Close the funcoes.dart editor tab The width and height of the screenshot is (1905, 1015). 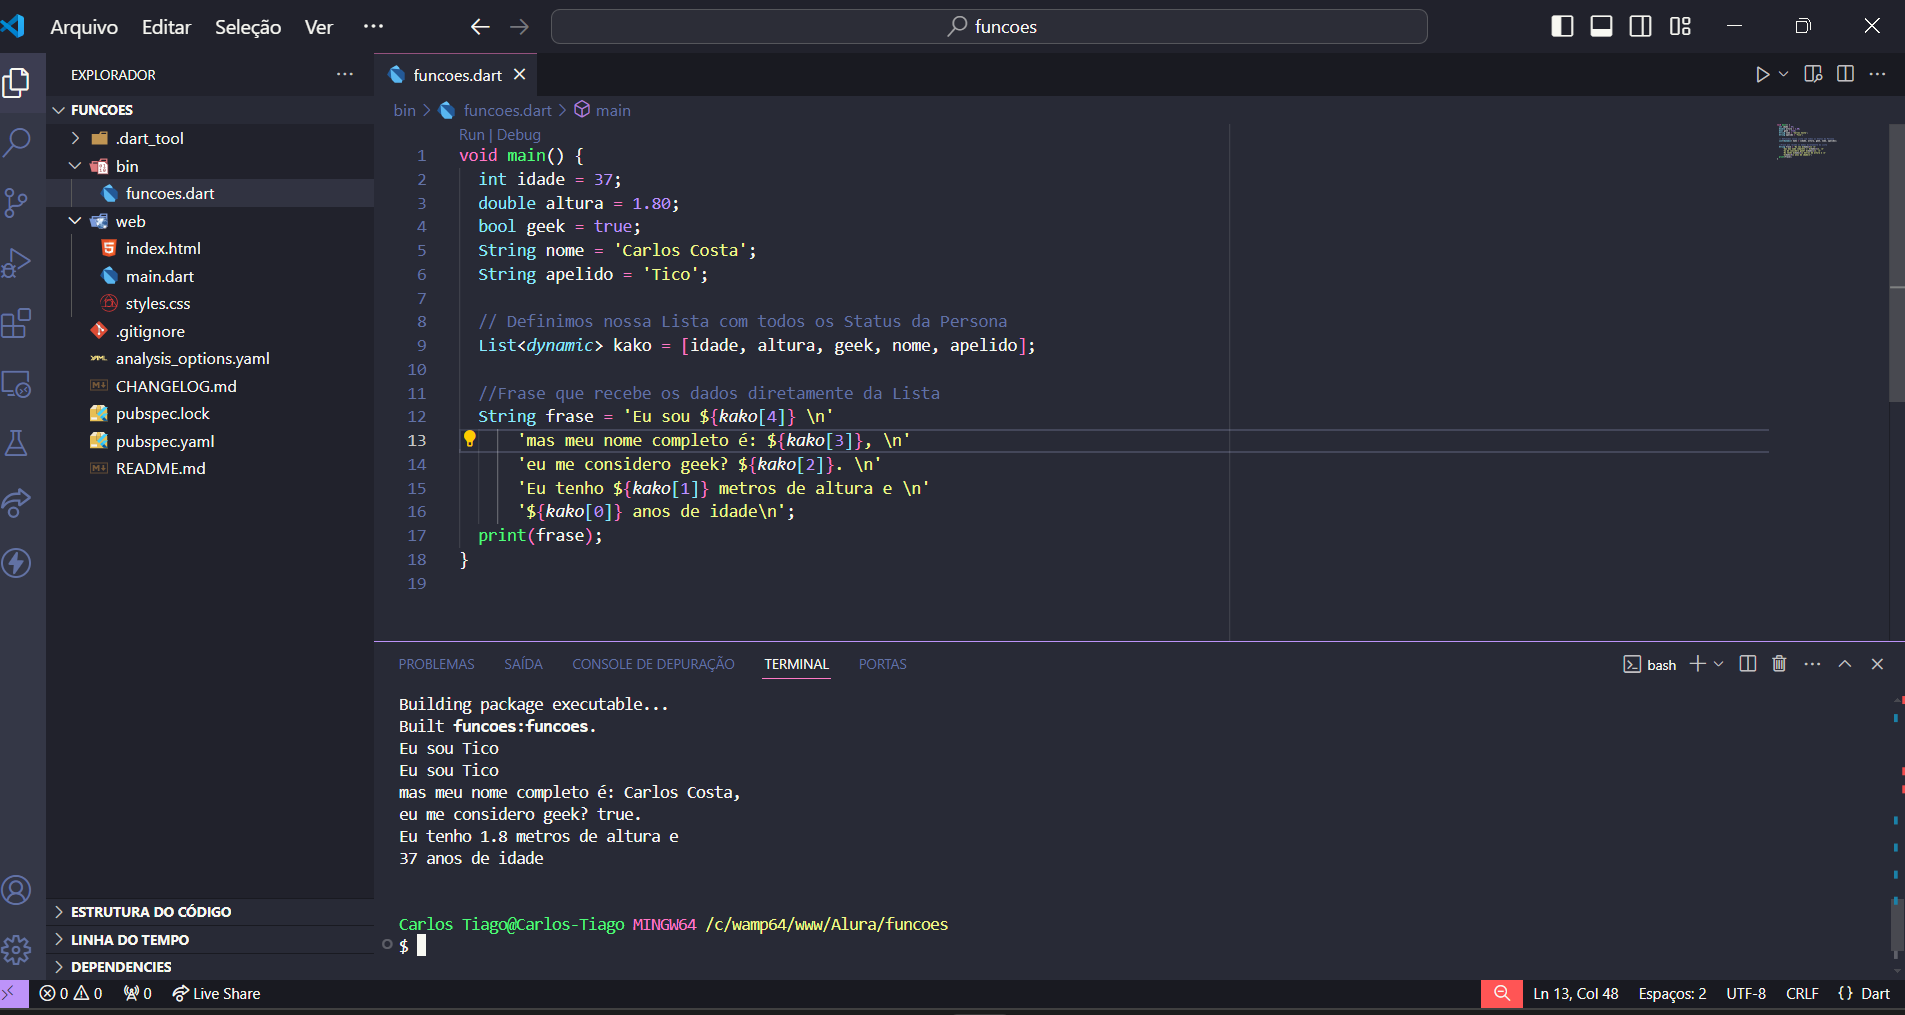[x=519, y=75]
